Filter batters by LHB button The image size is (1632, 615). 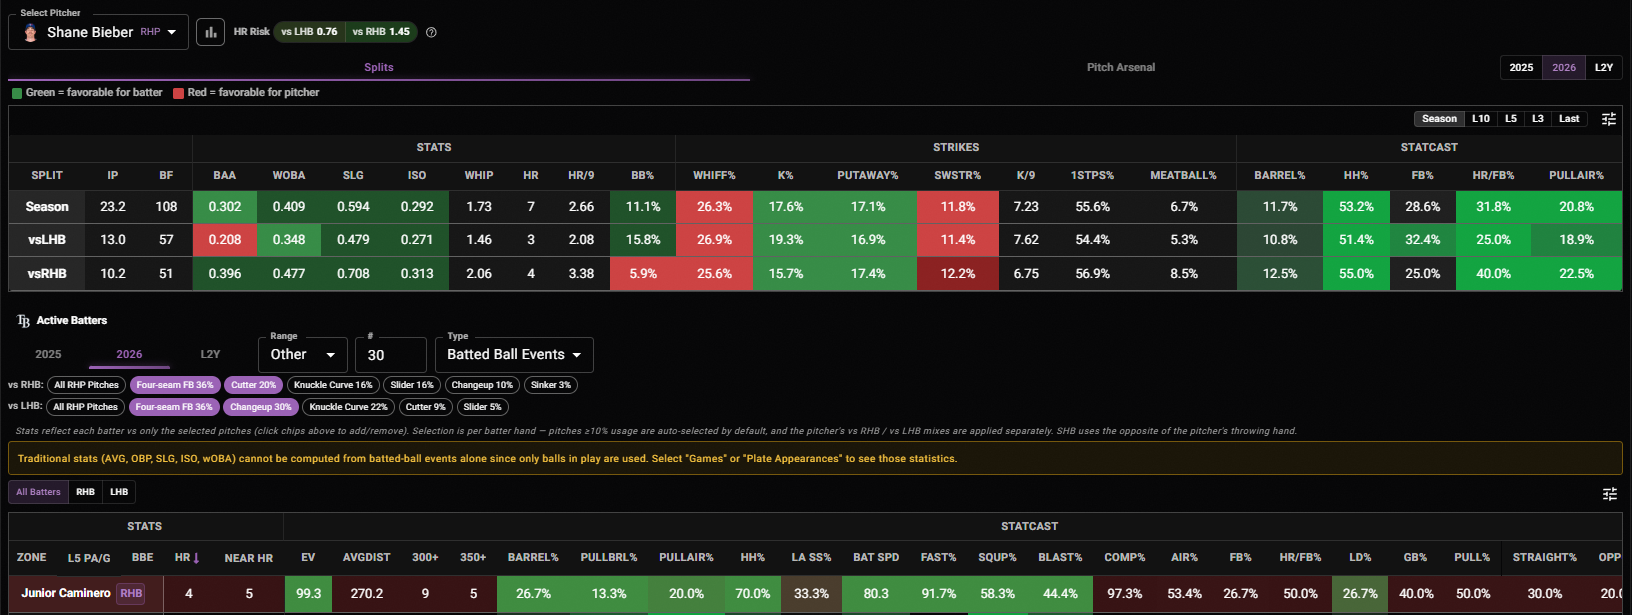pyautogui.click(x=119, y=492)
